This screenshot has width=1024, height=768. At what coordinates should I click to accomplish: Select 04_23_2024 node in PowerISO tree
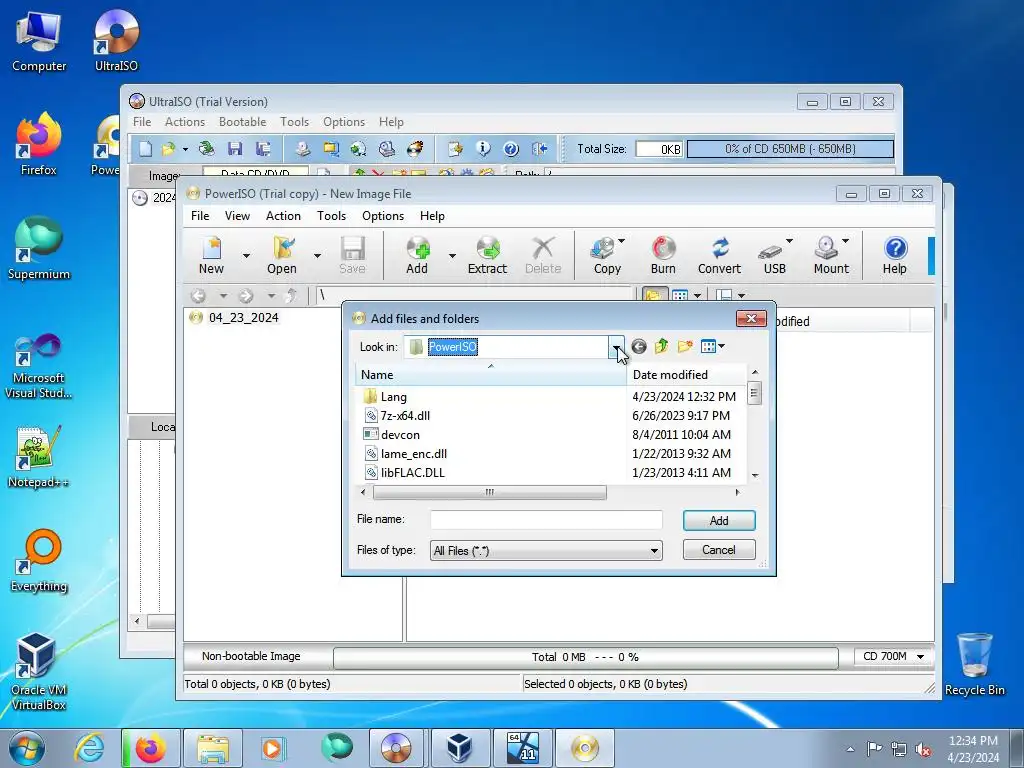(x=243, y=318)
